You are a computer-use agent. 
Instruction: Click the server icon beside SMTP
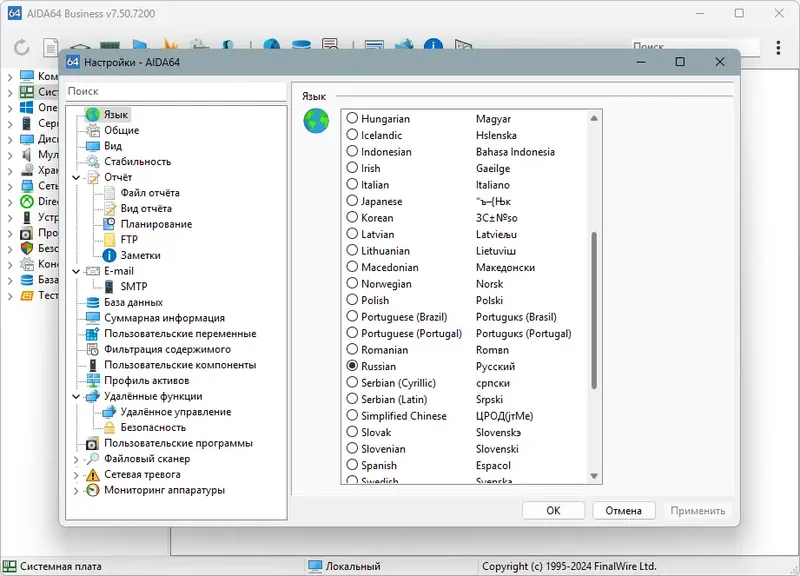click(109, 286)
